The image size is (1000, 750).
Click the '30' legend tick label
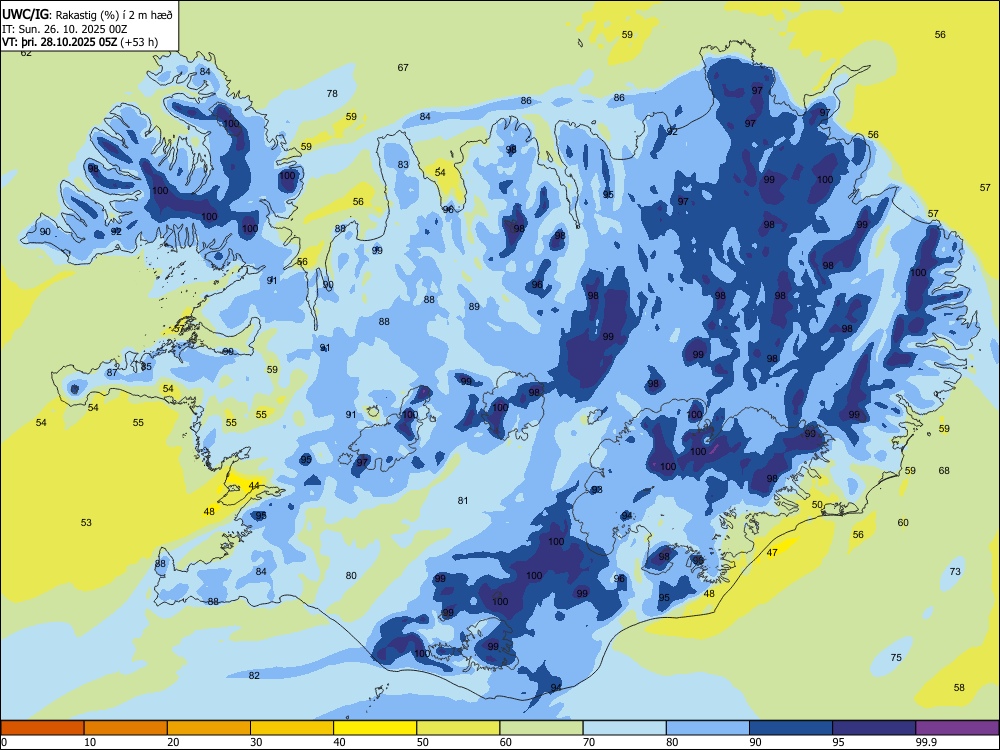(x=256, y=742)
